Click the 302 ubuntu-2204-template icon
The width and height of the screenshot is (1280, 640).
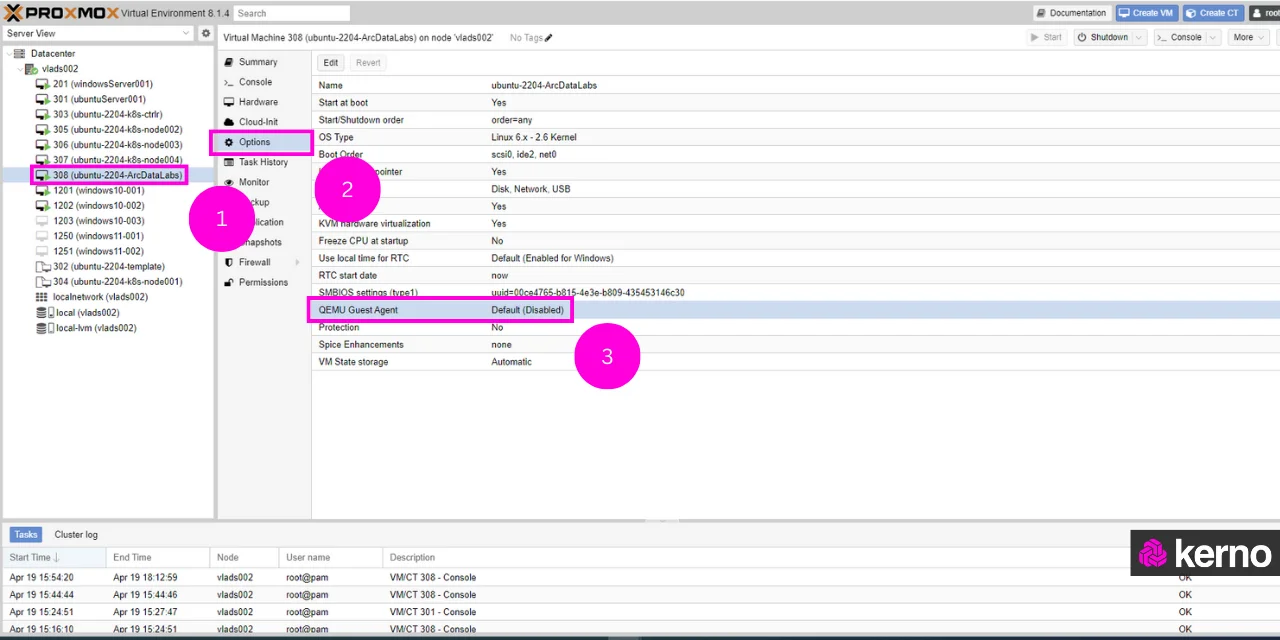coord(42,267)
